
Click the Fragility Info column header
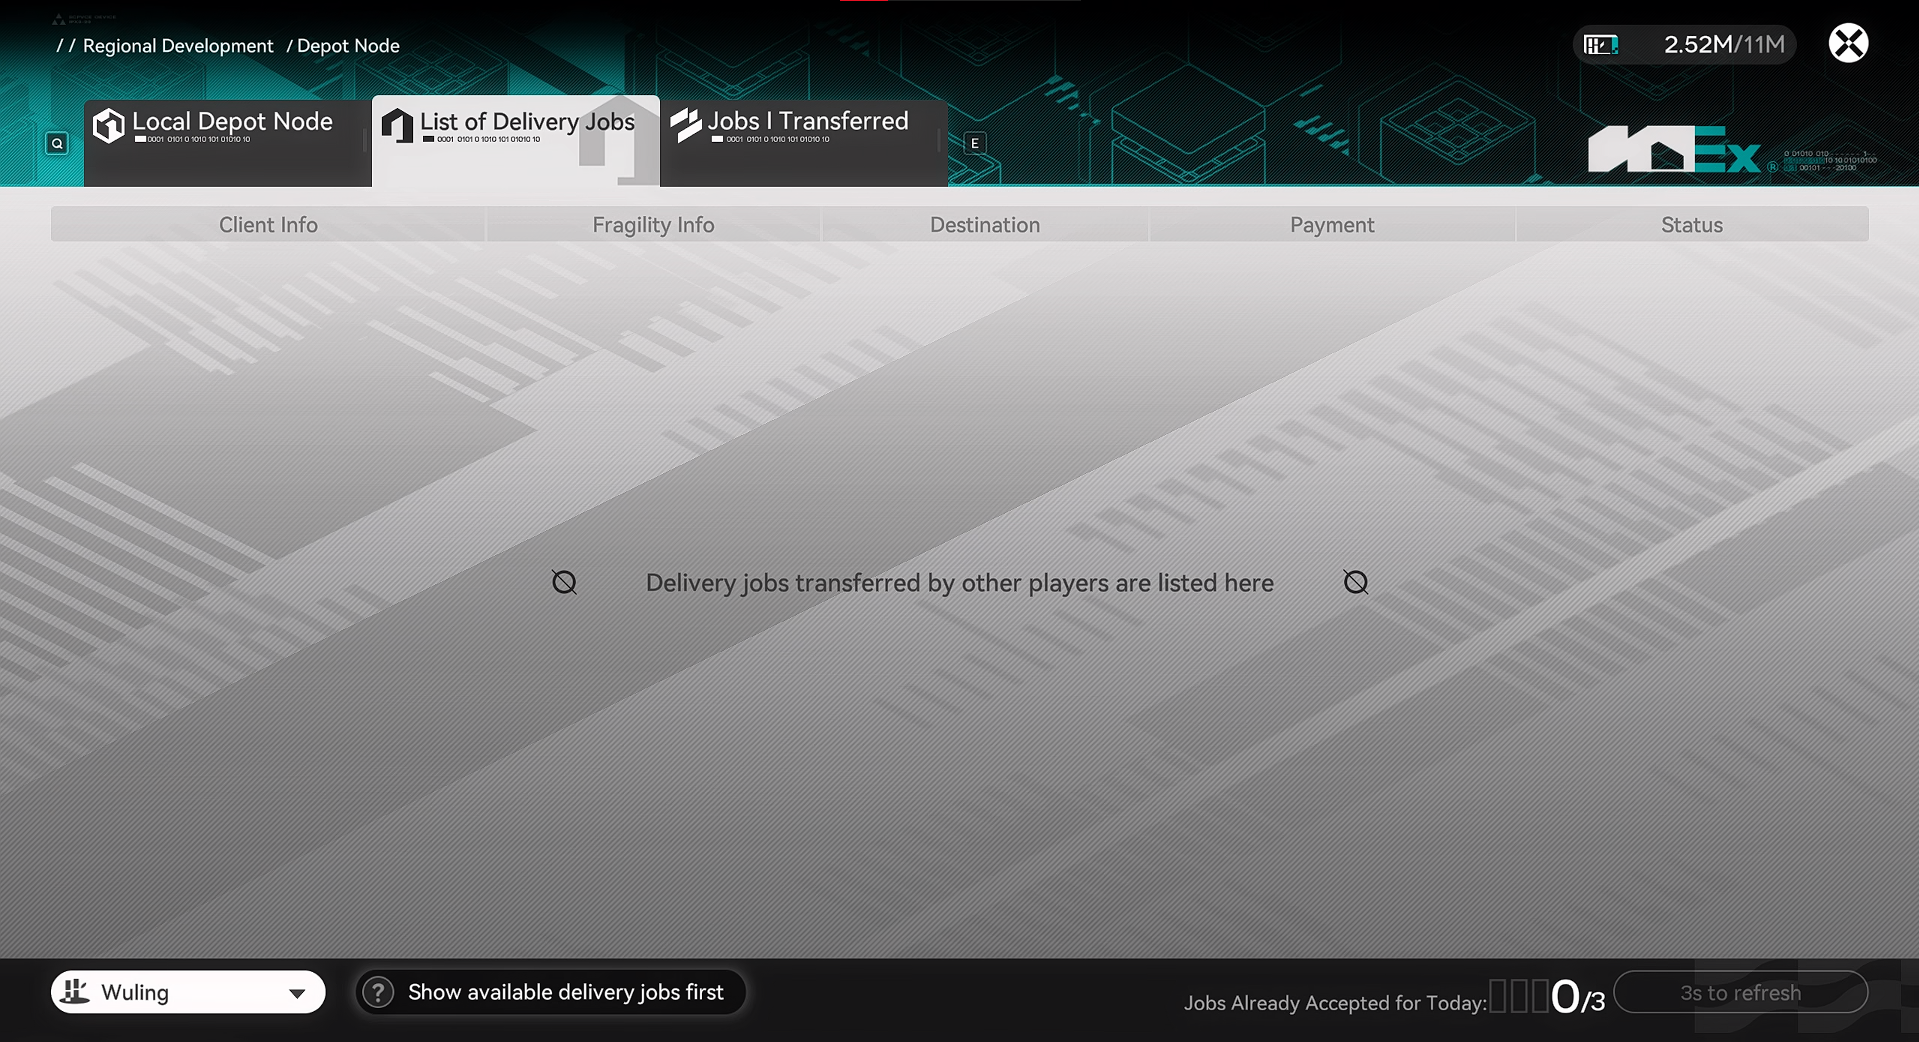(653, 224)
